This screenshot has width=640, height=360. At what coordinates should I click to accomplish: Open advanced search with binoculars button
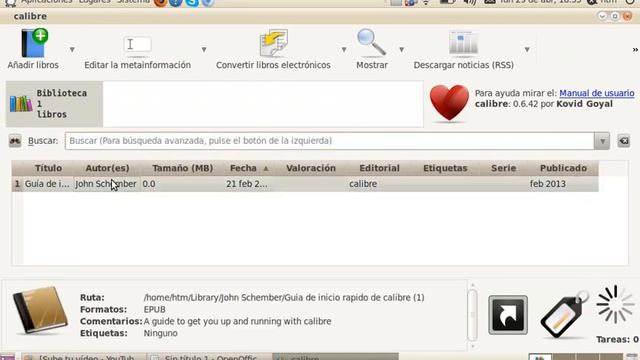(15, 141)
